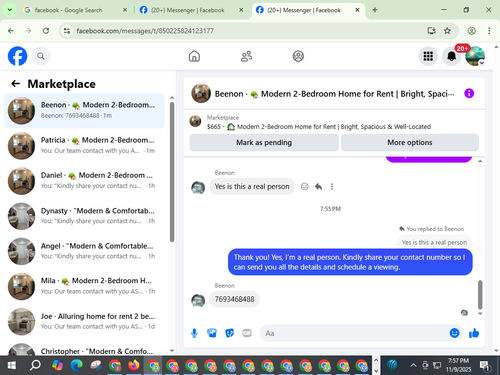Show hidden system tray icons
Viewport: 500px width, 375px height.
tap(413, 366)
